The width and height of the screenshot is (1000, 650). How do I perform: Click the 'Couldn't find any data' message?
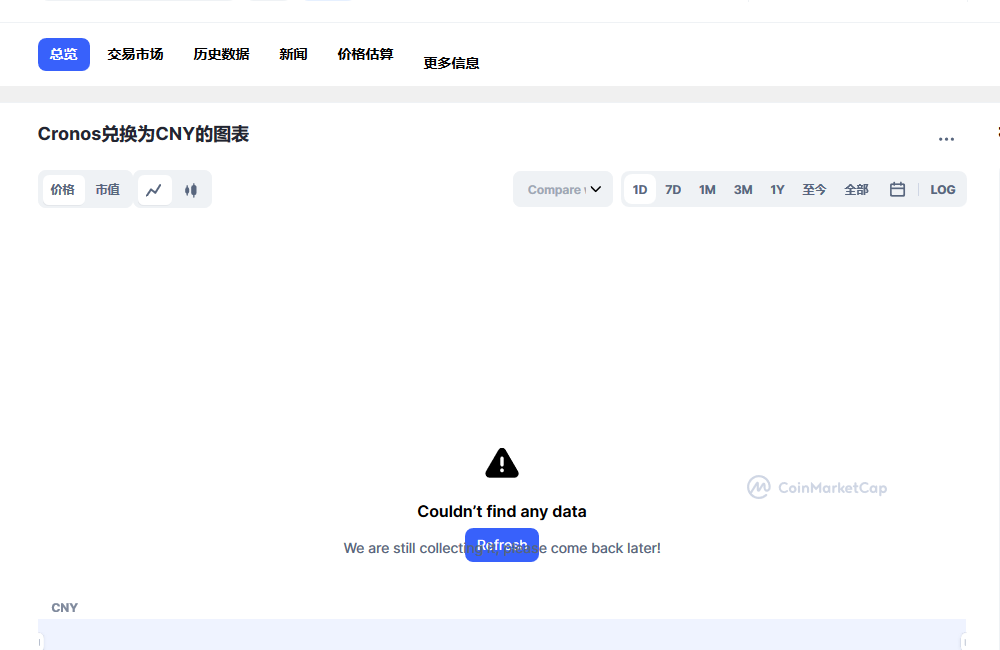[502, 512]
